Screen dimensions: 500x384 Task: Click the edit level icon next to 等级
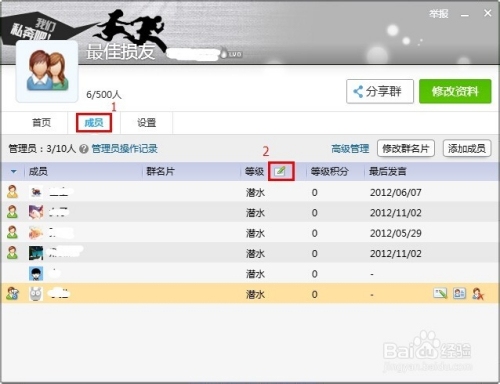click(x=280, y=171)
